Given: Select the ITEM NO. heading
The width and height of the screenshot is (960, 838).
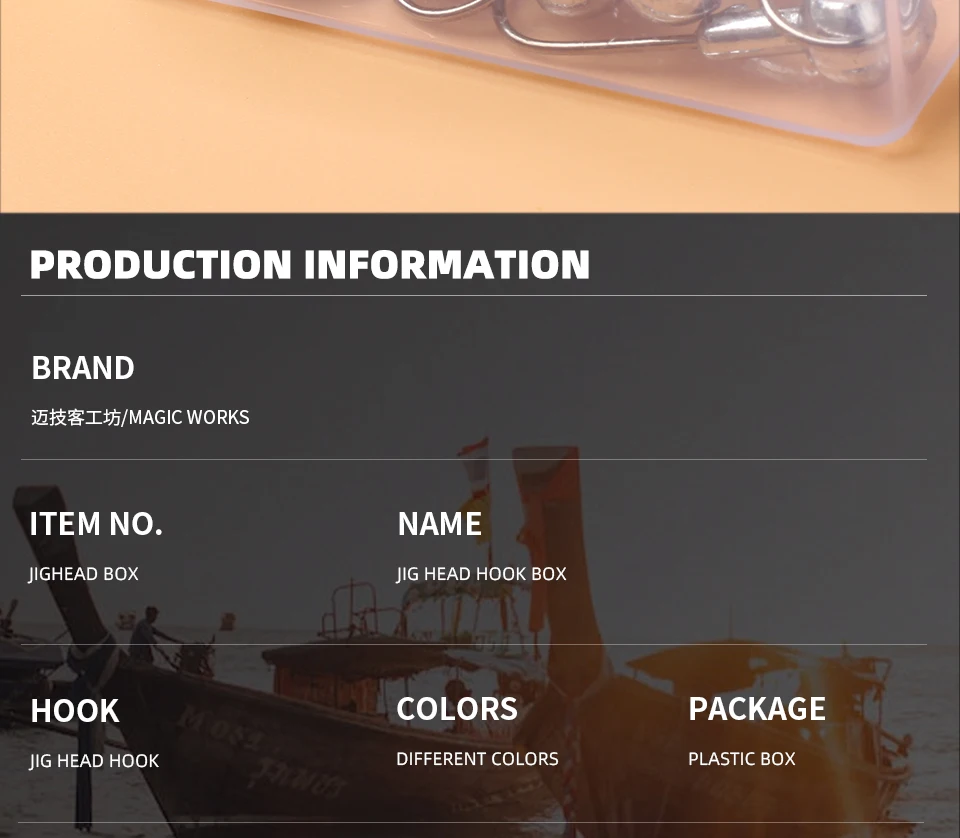Looking at the screenshot, I should pyautogui.click(x=96, y=524).
